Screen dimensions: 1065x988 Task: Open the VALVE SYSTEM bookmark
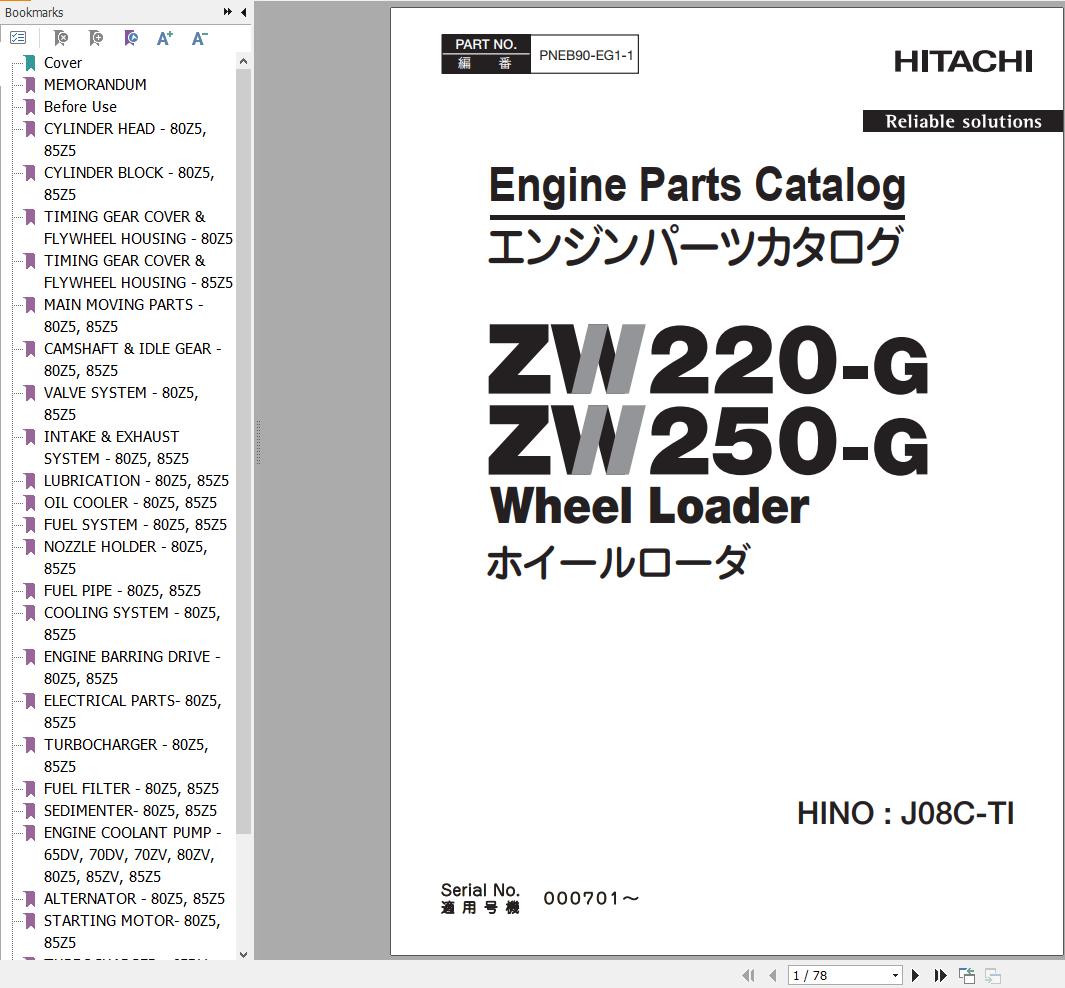coord(121,403)
